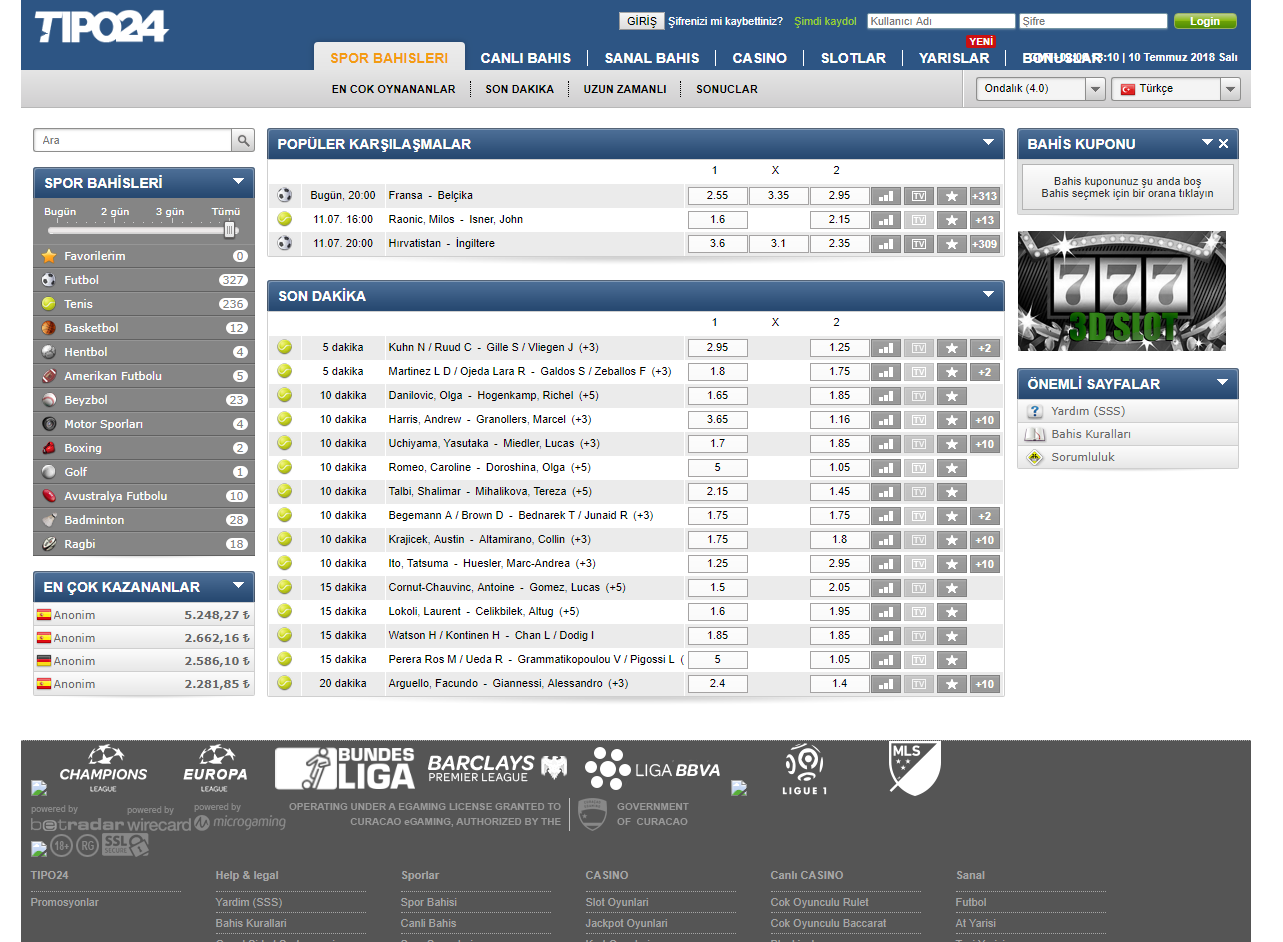
Task: Click the time range slider handle
Action: point(230,230)
